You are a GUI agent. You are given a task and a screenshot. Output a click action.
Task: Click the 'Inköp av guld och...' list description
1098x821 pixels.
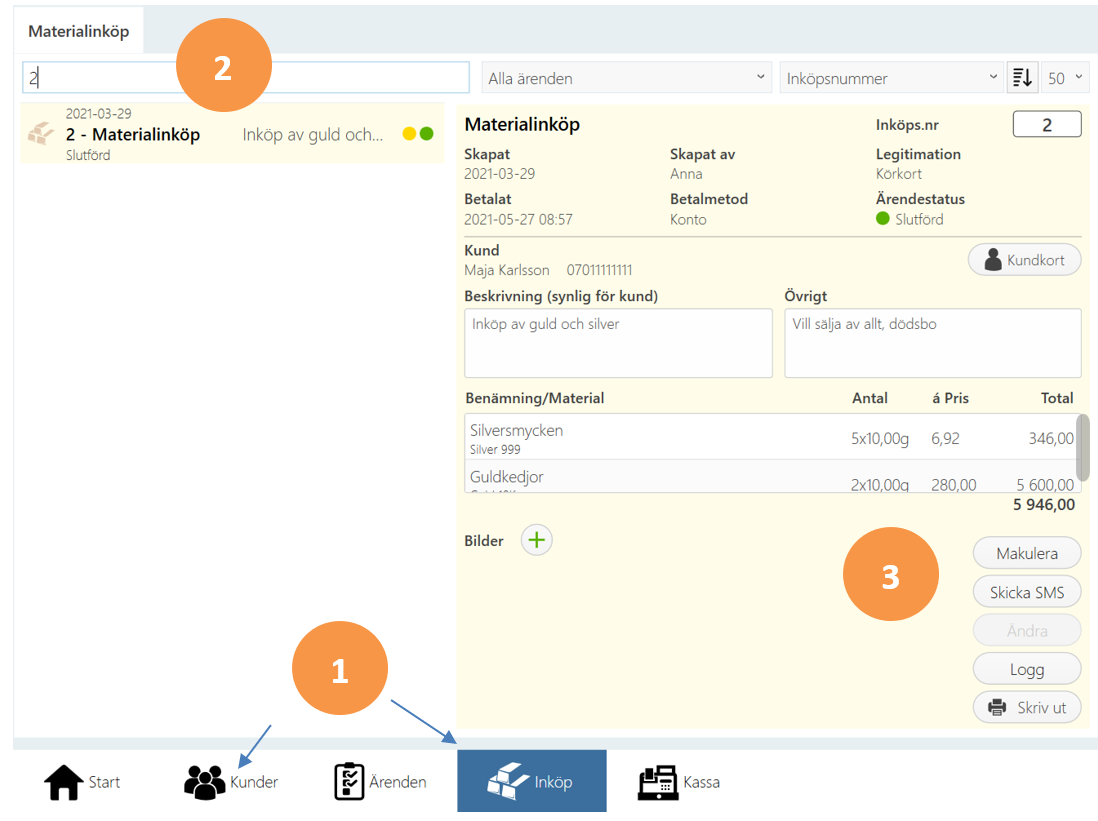tap(313, 134)
